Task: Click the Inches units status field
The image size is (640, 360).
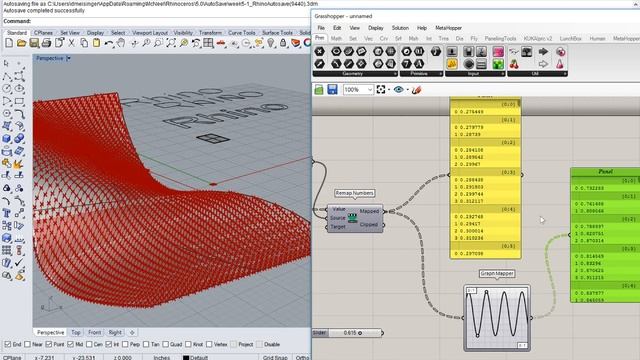Action: click(162, 357)
